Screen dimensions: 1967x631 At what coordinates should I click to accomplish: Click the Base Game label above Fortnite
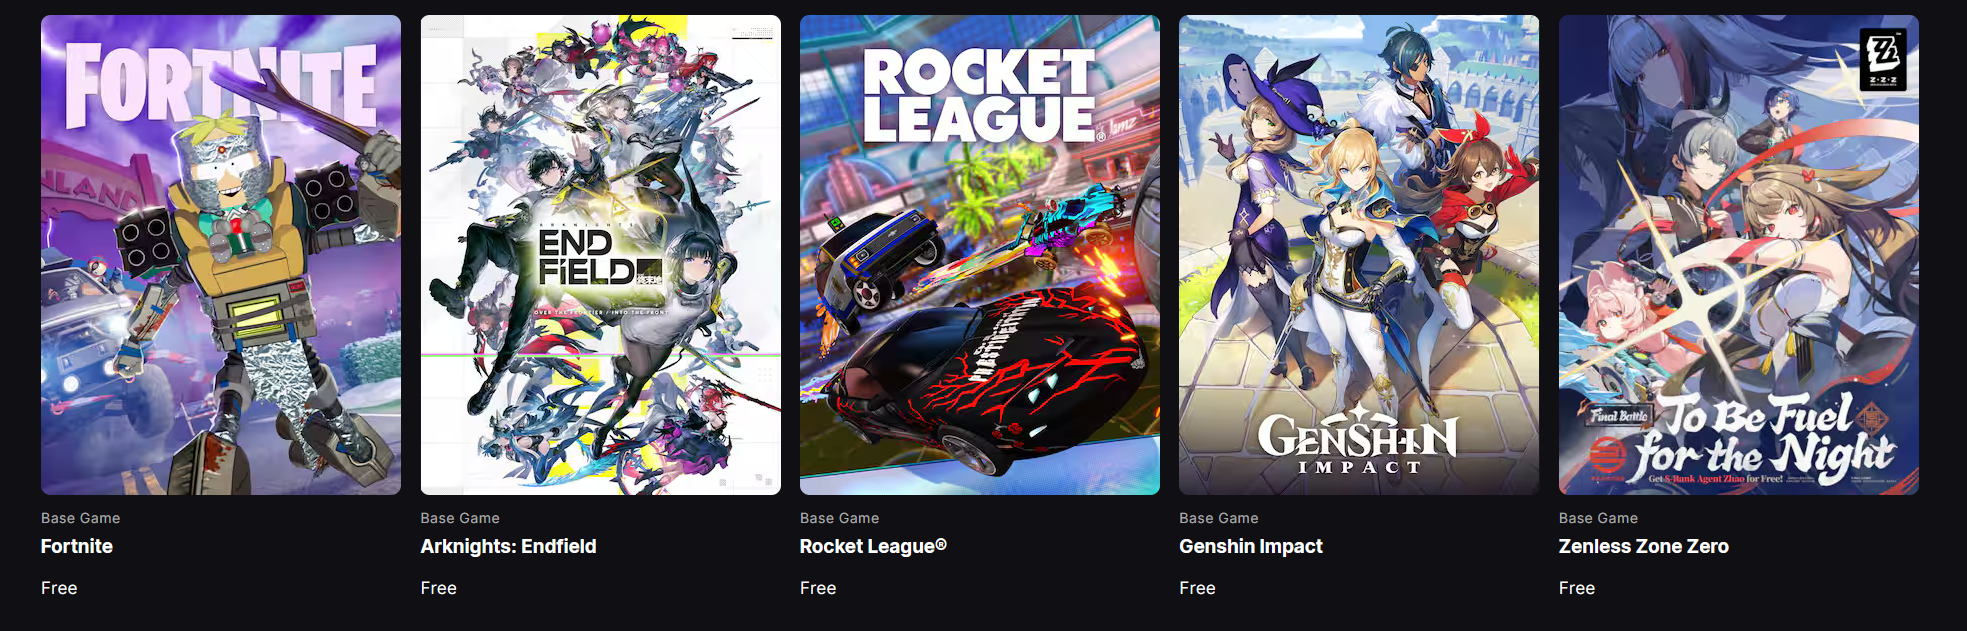[81, 518]
